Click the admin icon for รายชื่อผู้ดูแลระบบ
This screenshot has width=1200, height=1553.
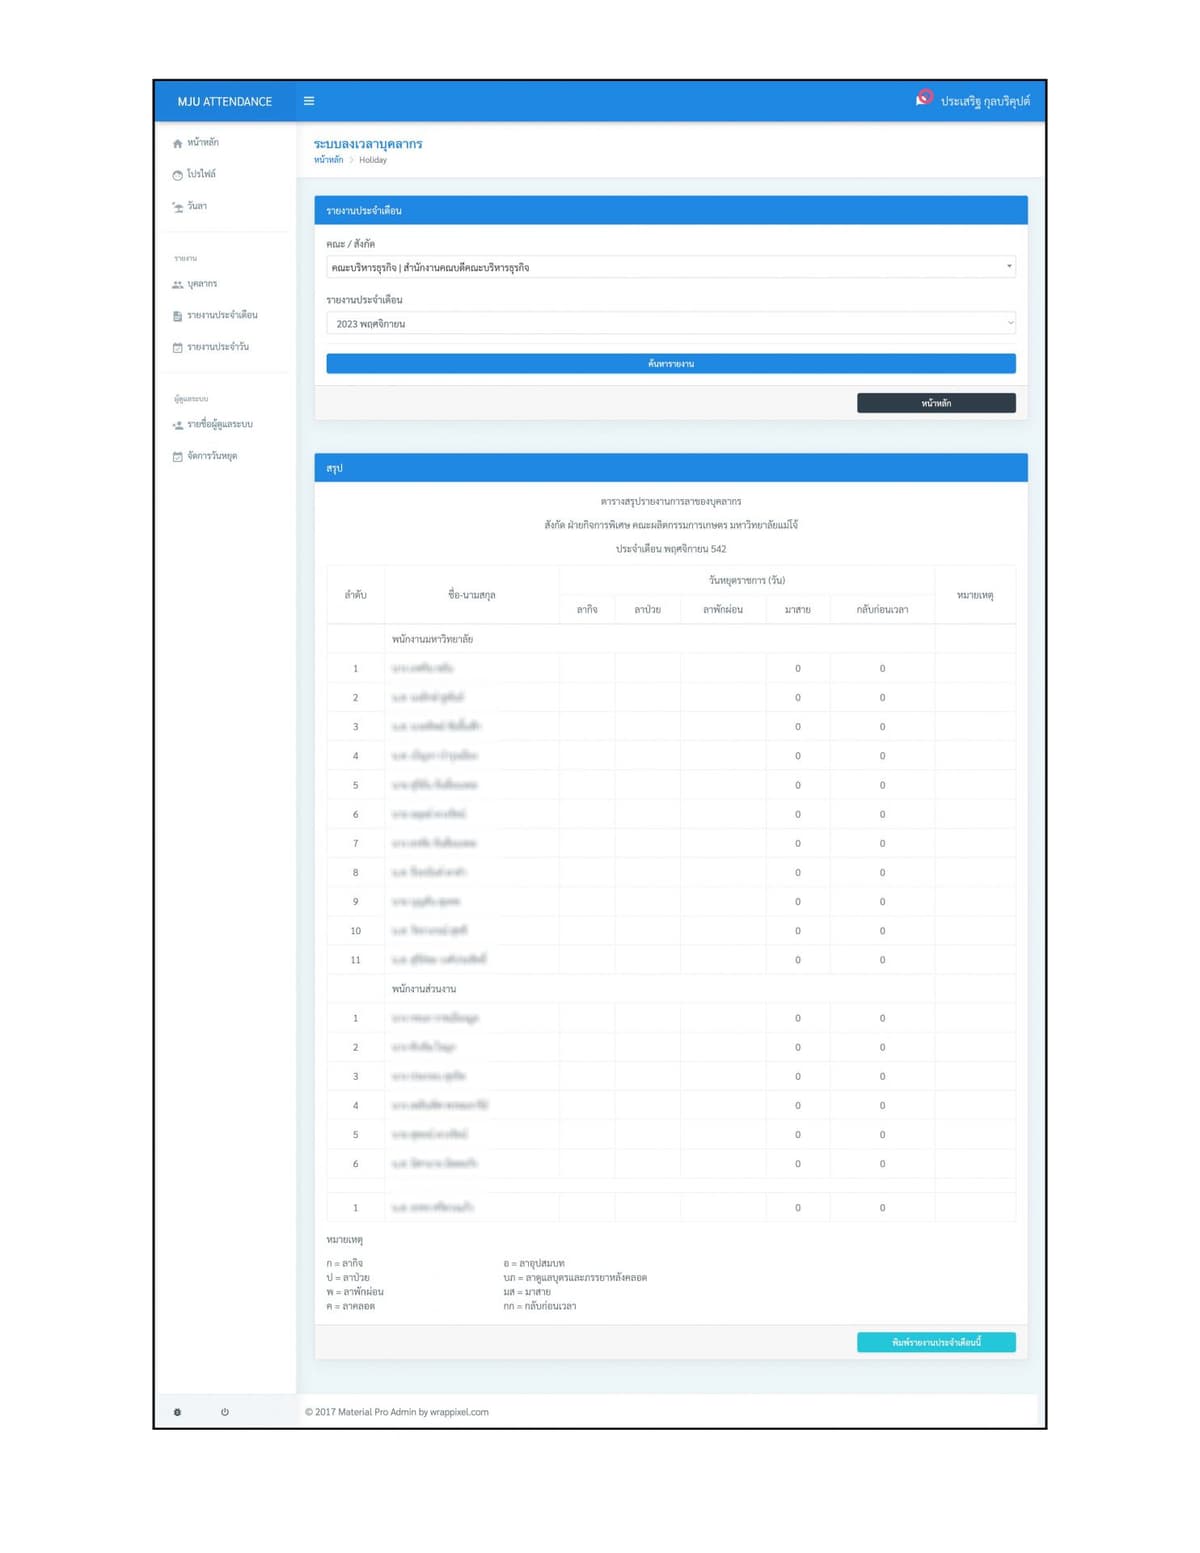178,425
